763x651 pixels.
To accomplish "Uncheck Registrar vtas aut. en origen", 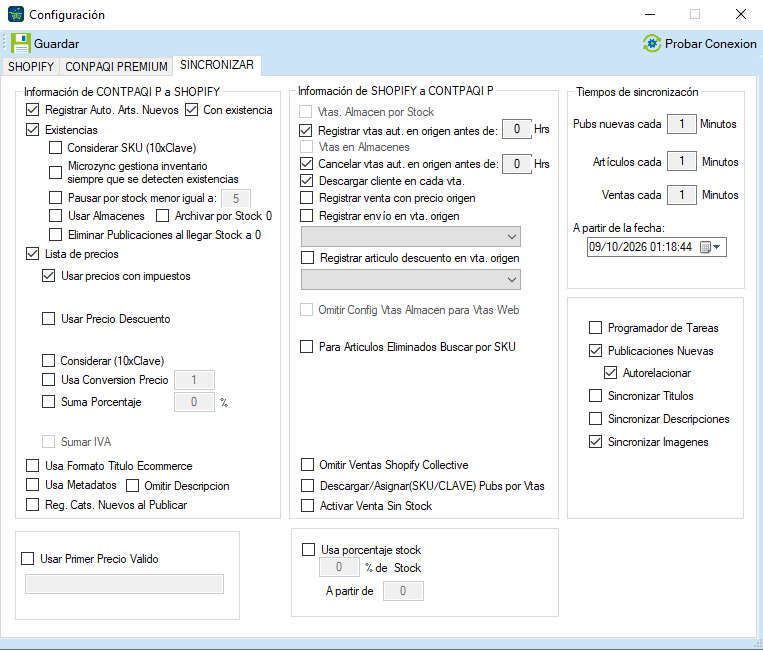I will [306, 130].
